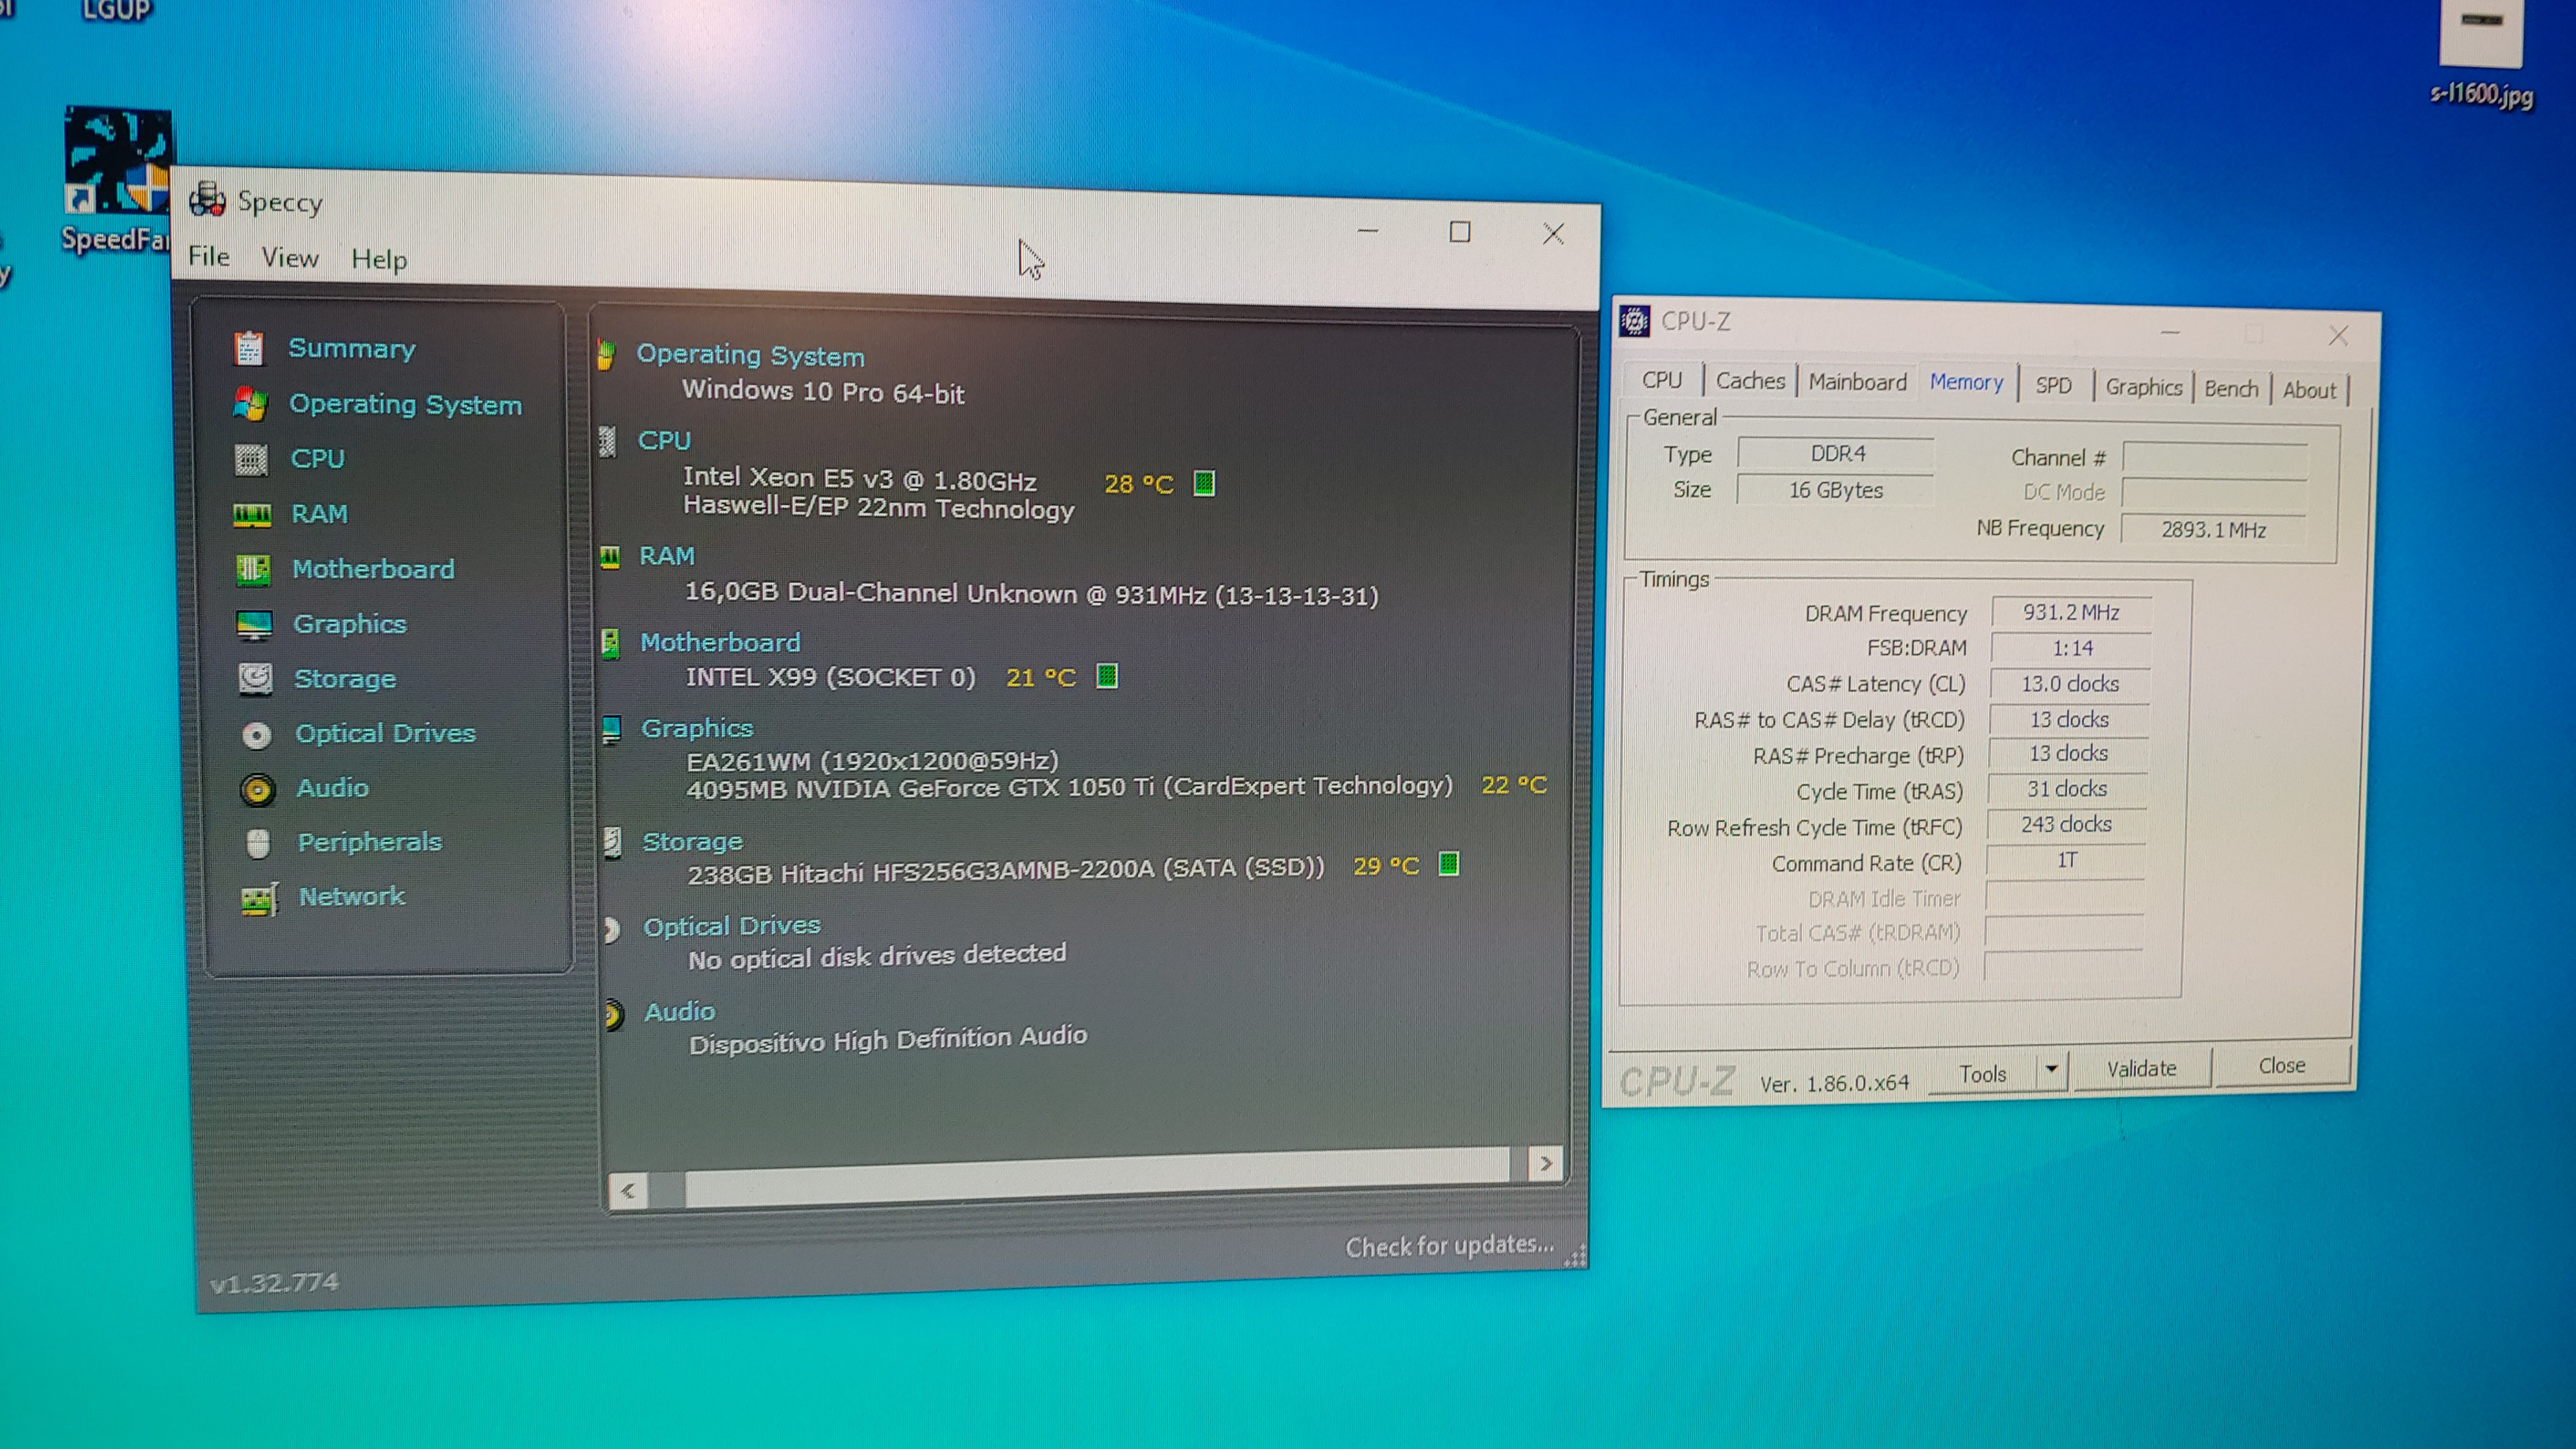Click the RAM heading in Speccy summary
This screenshot has width=2576, height=1449.
coord(666,556)
